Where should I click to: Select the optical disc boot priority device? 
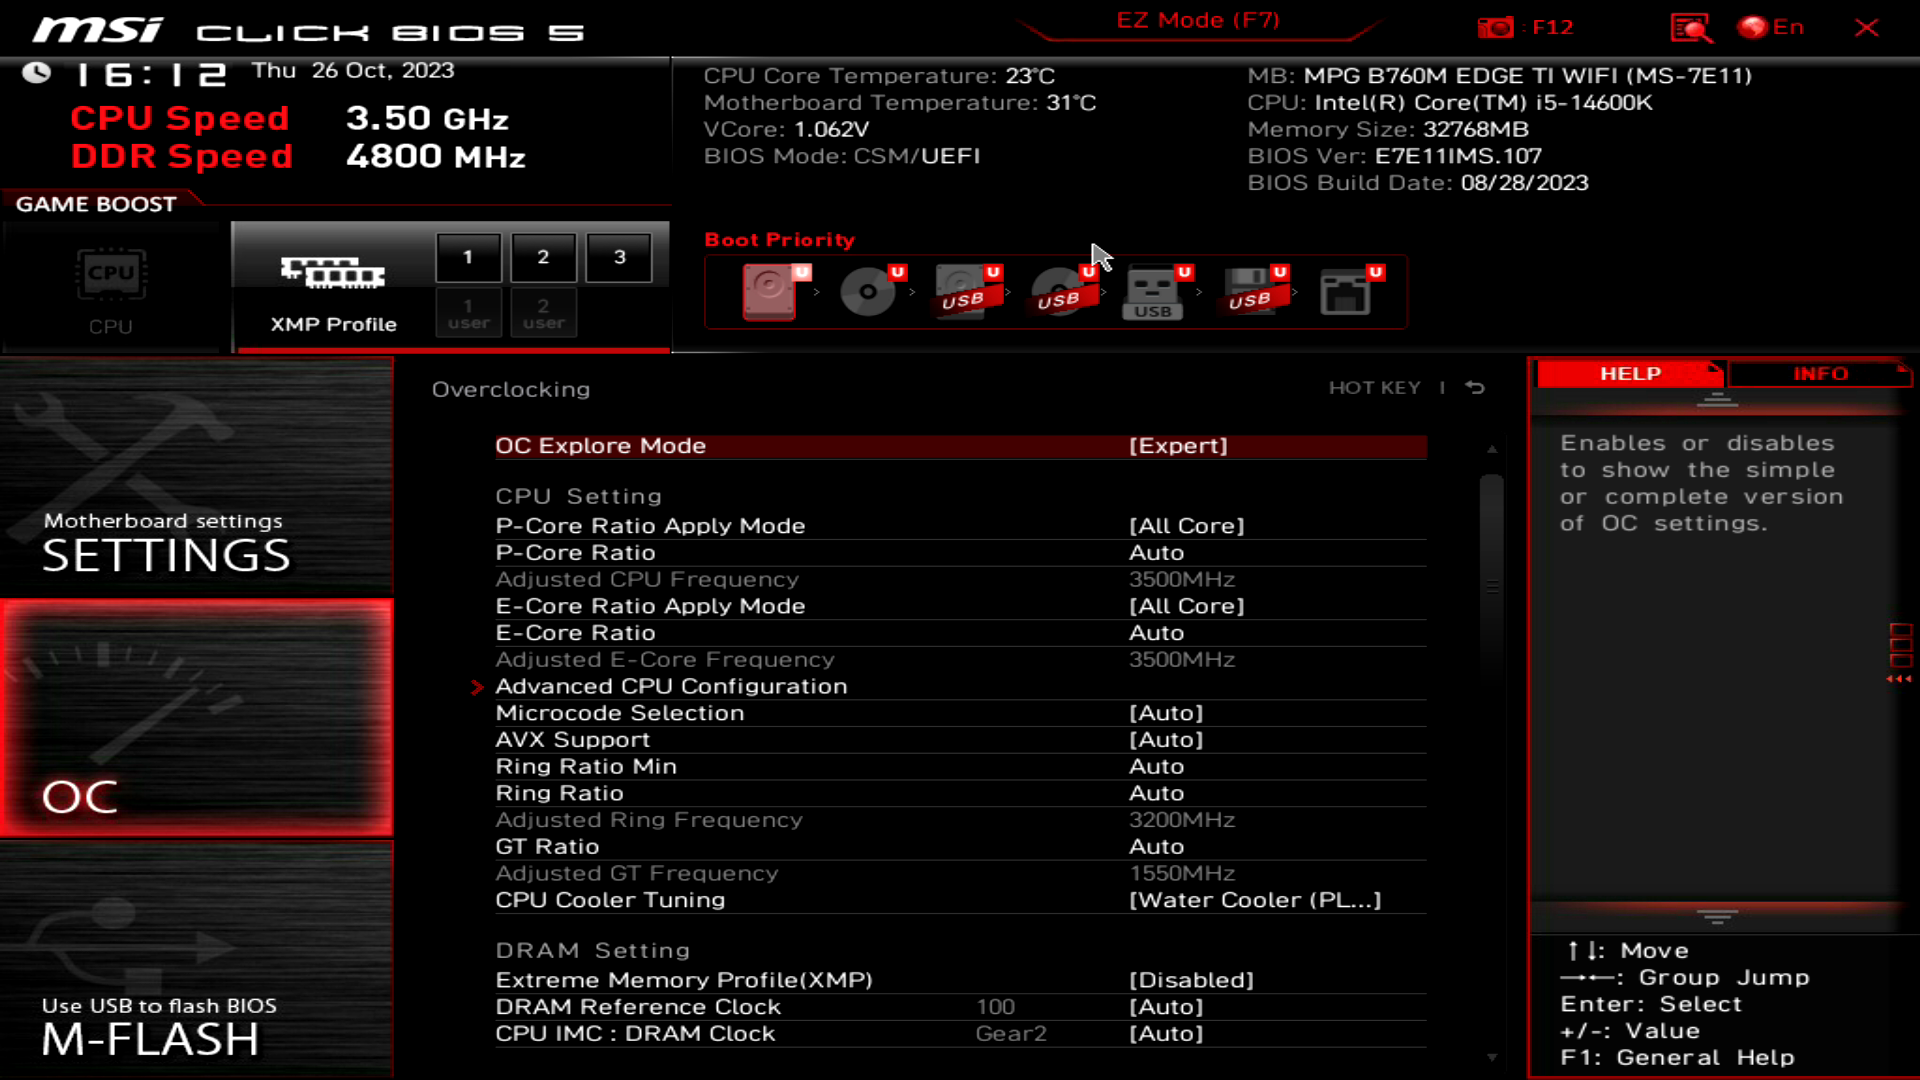[x=867, y=291]
